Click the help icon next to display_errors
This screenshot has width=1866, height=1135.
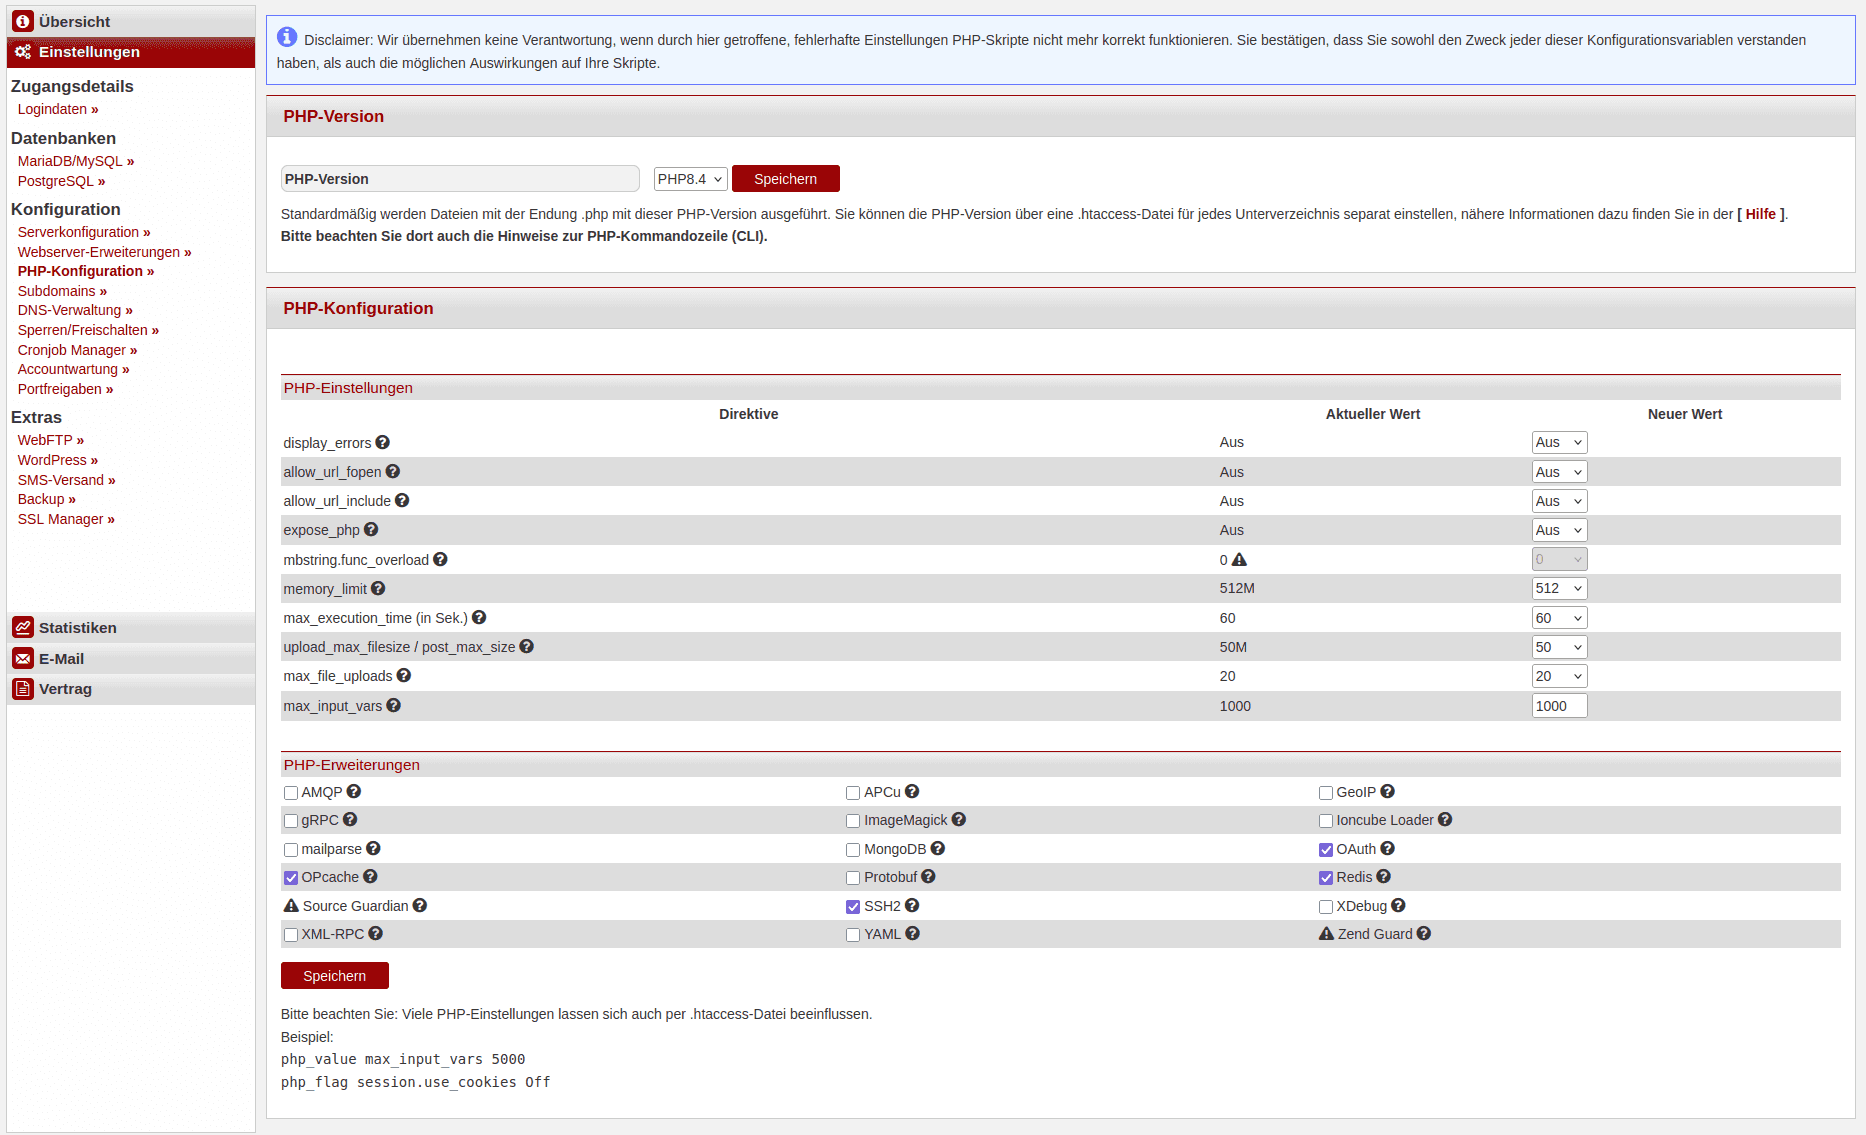(x=383, y=442)
